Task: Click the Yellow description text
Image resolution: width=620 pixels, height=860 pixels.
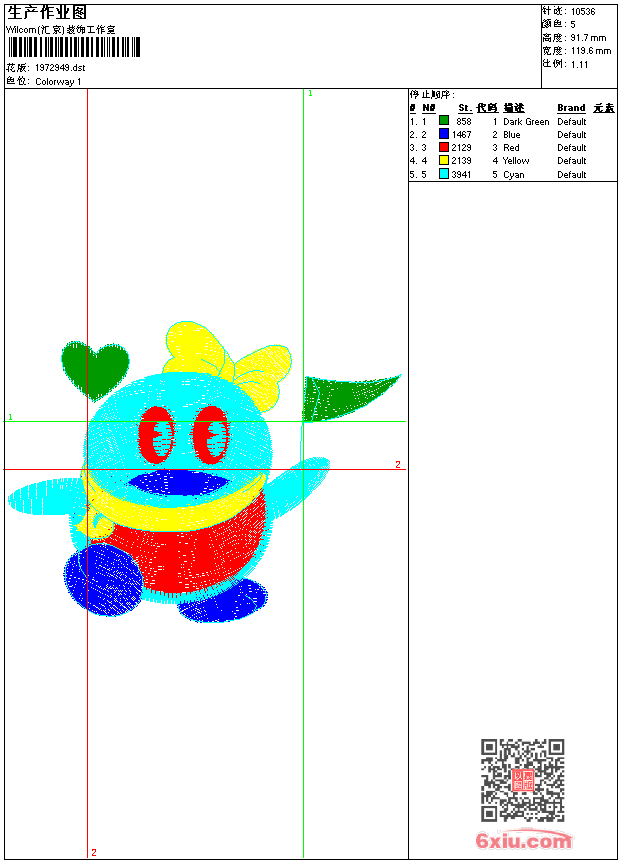Action: (516, 161)
